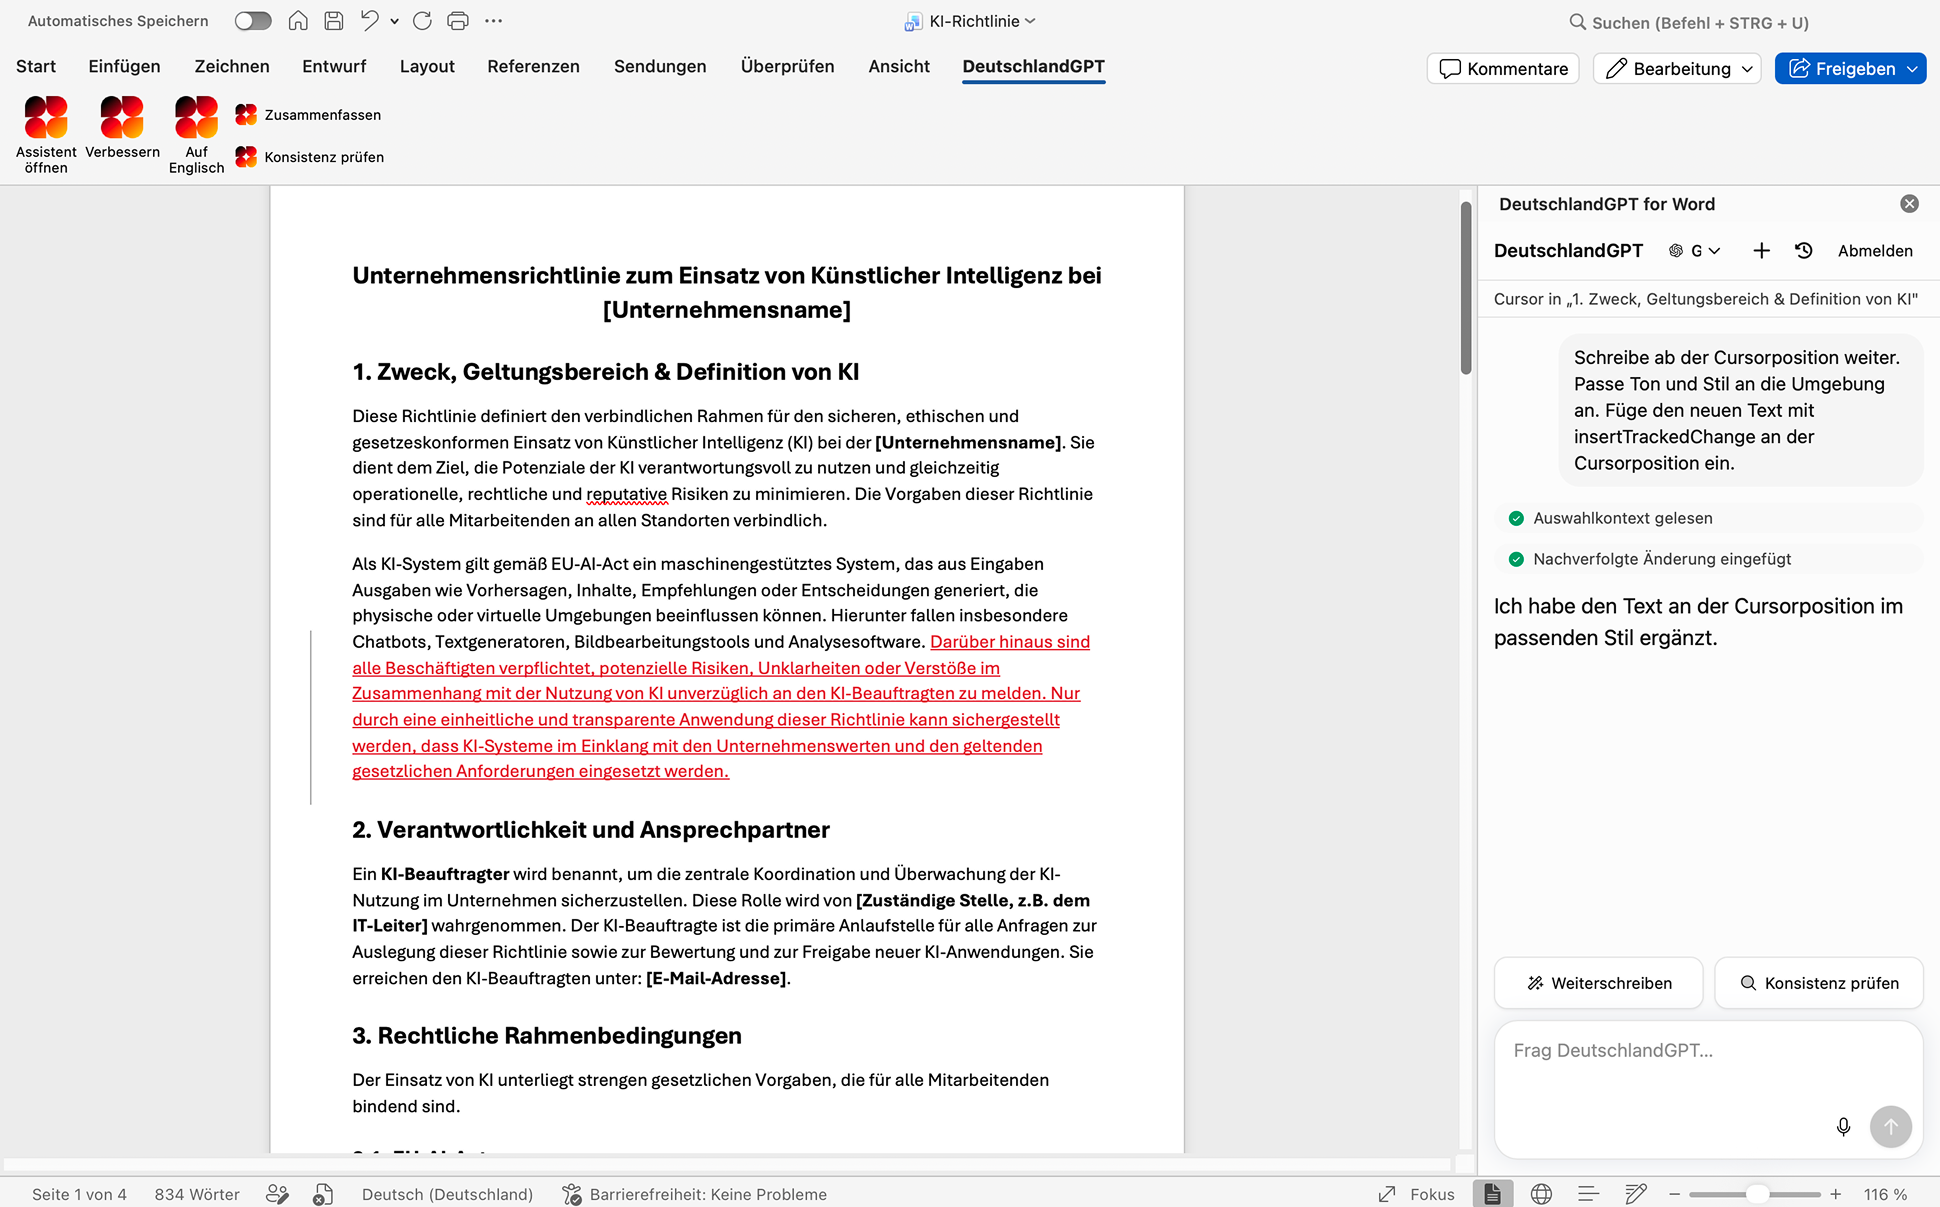Open chat history in DeutschlandGPT panel

[x=1804, y=251]
